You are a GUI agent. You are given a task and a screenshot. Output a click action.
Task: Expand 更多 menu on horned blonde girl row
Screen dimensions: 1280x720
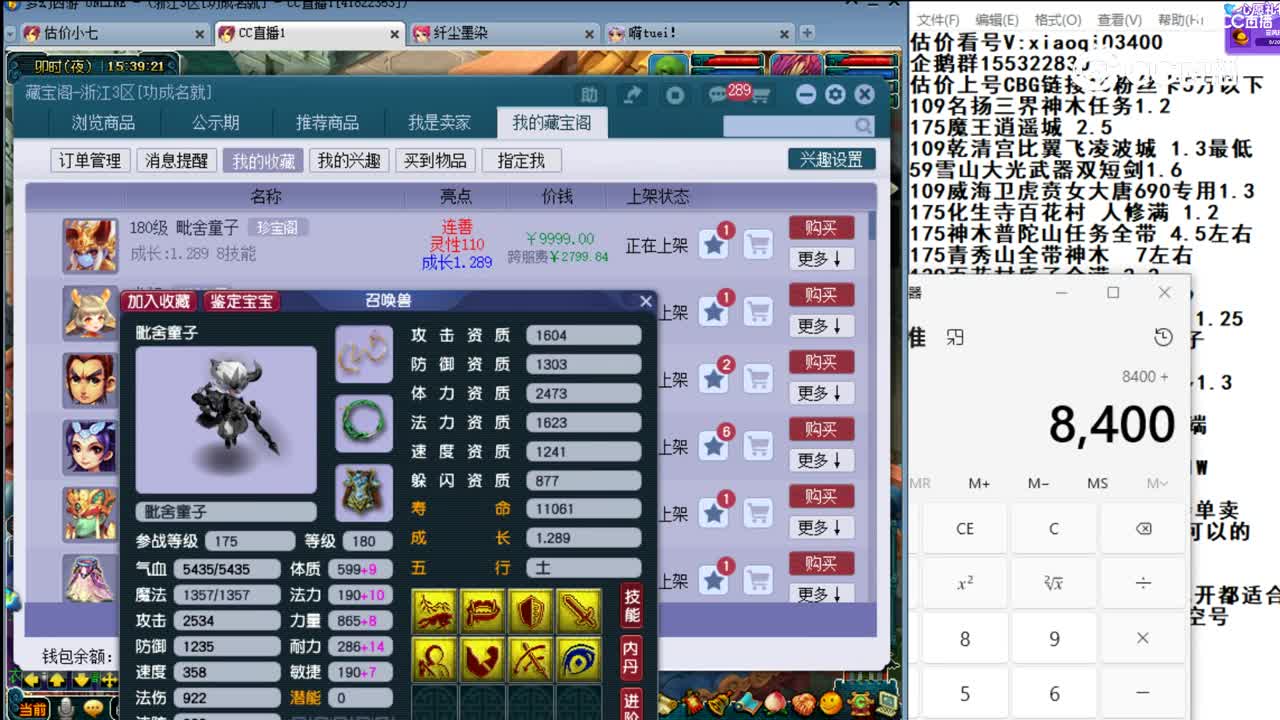click(x=820, y=326)
